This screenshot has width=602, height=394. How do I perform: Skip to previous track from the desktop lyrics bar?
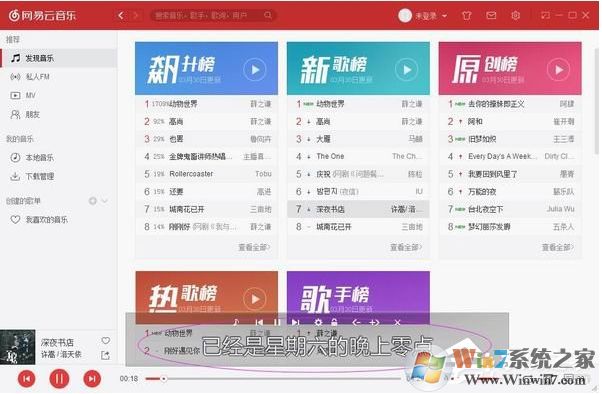click(x=259, y=322)
